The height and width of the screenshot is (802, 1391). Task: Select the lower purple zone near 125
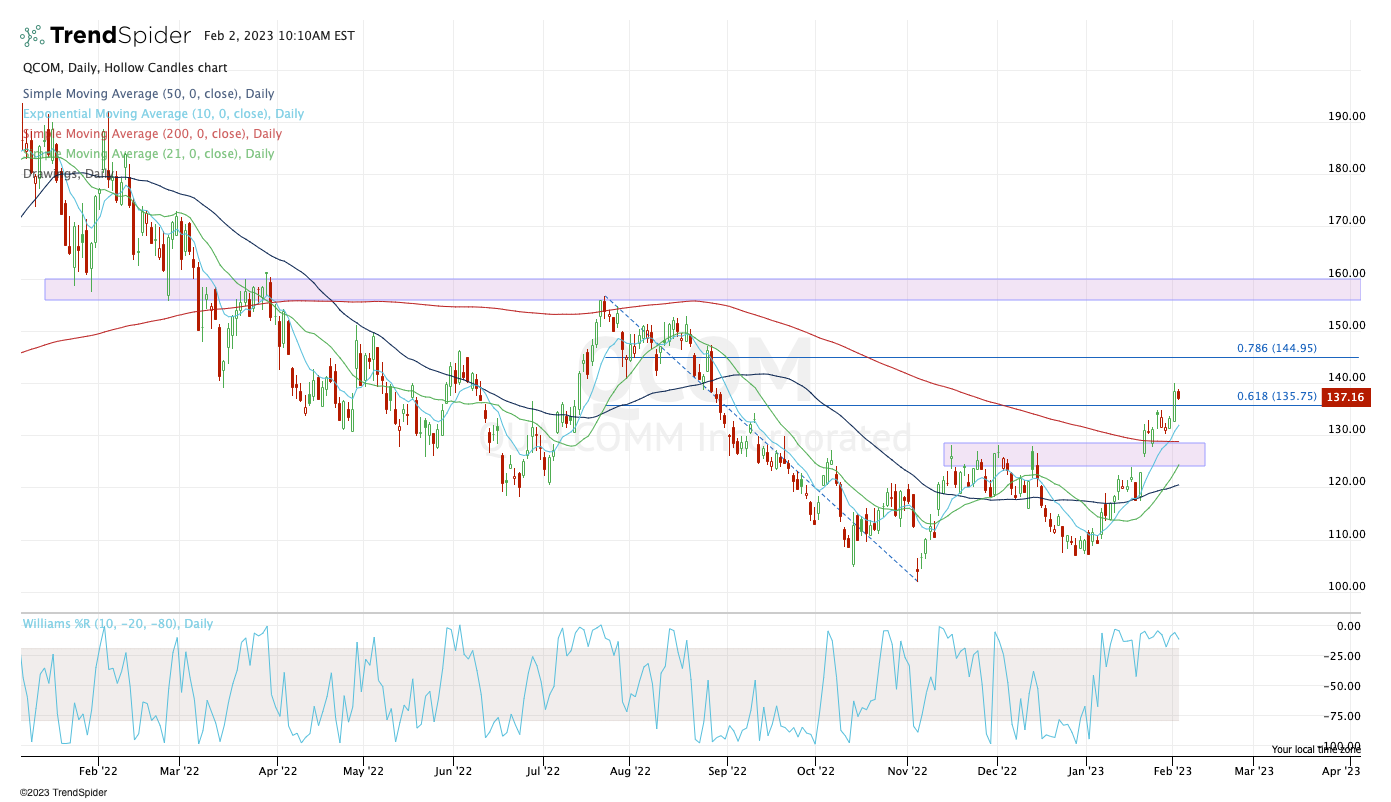pos(1074,454)
